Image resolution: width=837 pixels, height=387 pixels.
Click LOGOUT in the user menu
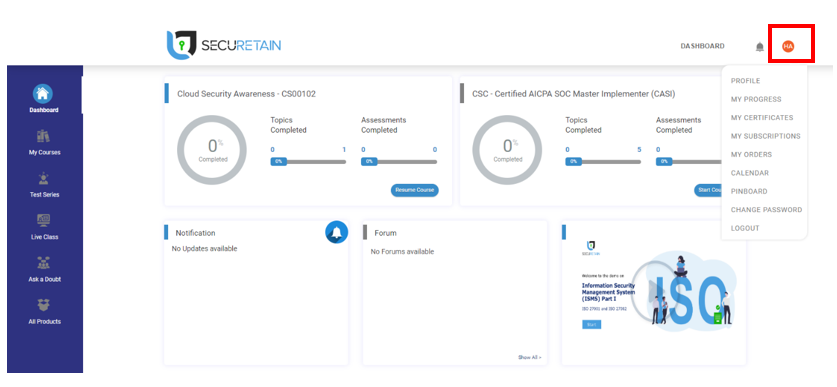point(745,228)
